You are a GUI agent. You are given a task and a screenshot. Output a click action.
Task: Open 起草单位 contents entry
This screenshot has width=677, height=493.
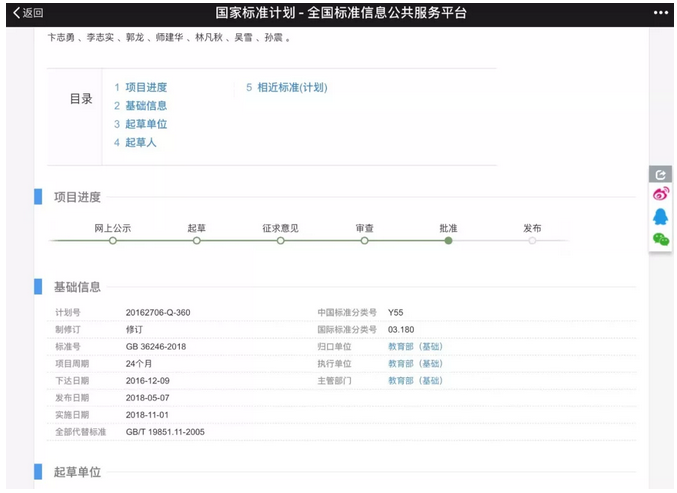point(140,124)
